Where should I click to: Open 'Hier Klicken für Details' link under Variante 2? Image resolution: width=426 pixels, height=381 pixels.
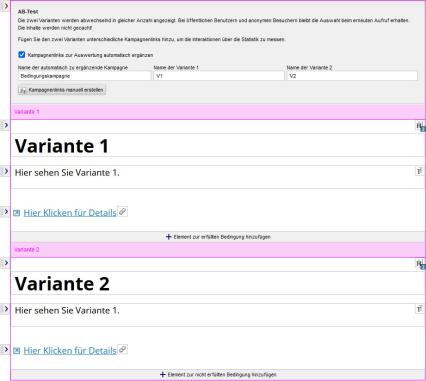[70, 351]
